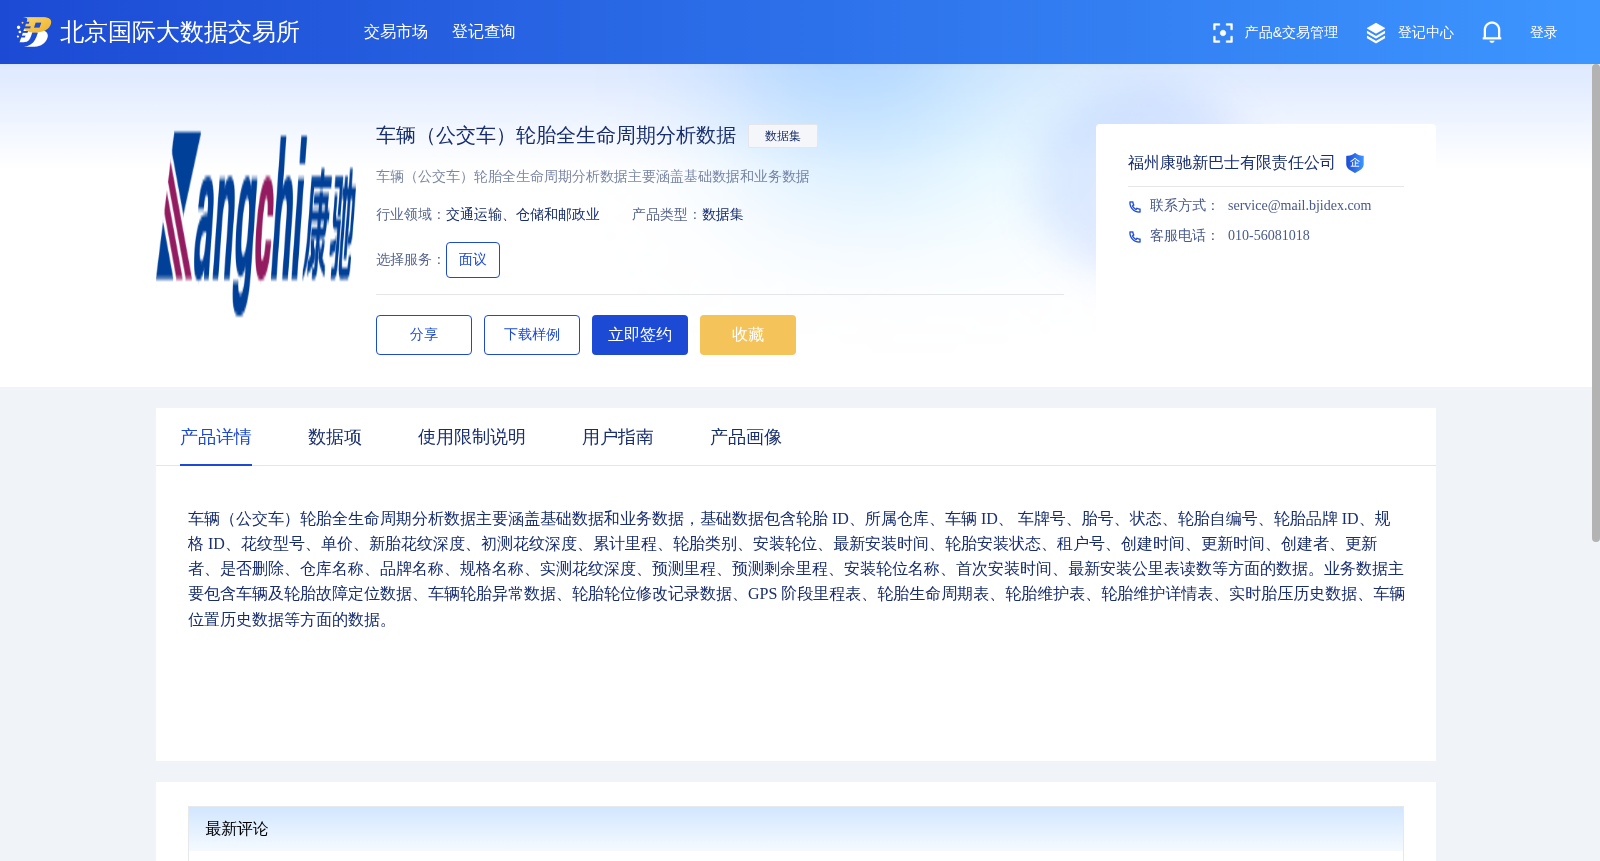Screen dimensions: 1600x861
Task: Click the 分享 button
Action: coord(424,335)
